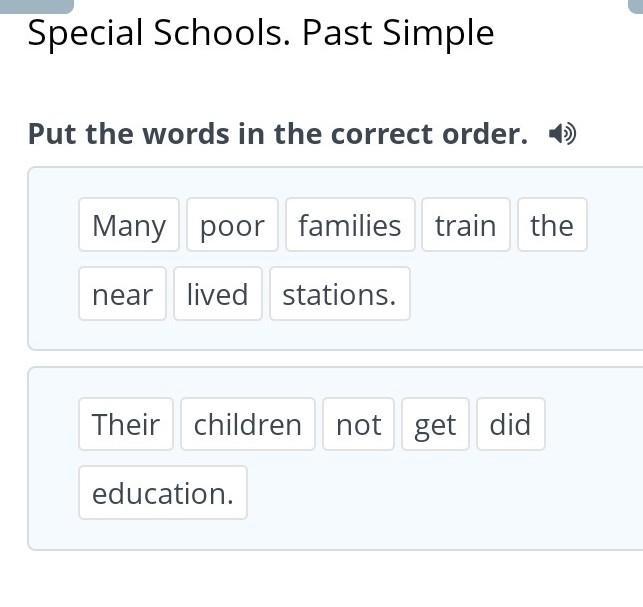Click the gray tab at top-left corner
643x607 pixels.
36,5
